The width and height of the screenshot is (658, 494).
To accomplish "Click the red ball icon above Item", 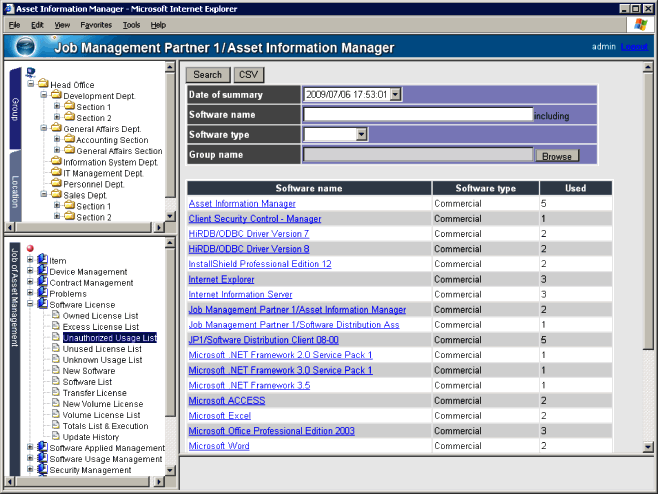I will (30, 249).
